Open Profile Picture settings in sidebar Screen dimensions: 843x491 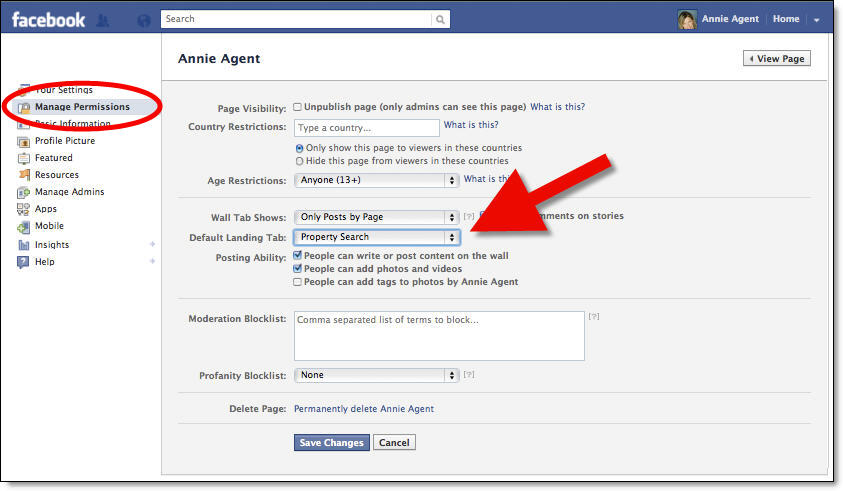click(65, 141)
